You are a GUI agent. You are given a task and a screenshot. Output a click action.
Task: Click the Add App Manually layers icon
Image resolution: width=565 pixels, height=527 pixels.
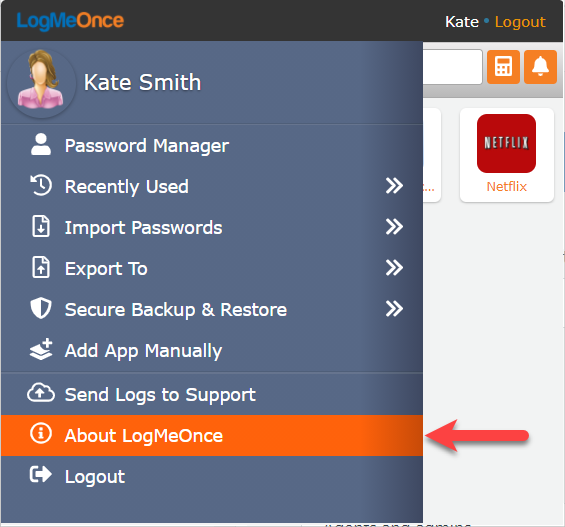(x=41, y=349)
